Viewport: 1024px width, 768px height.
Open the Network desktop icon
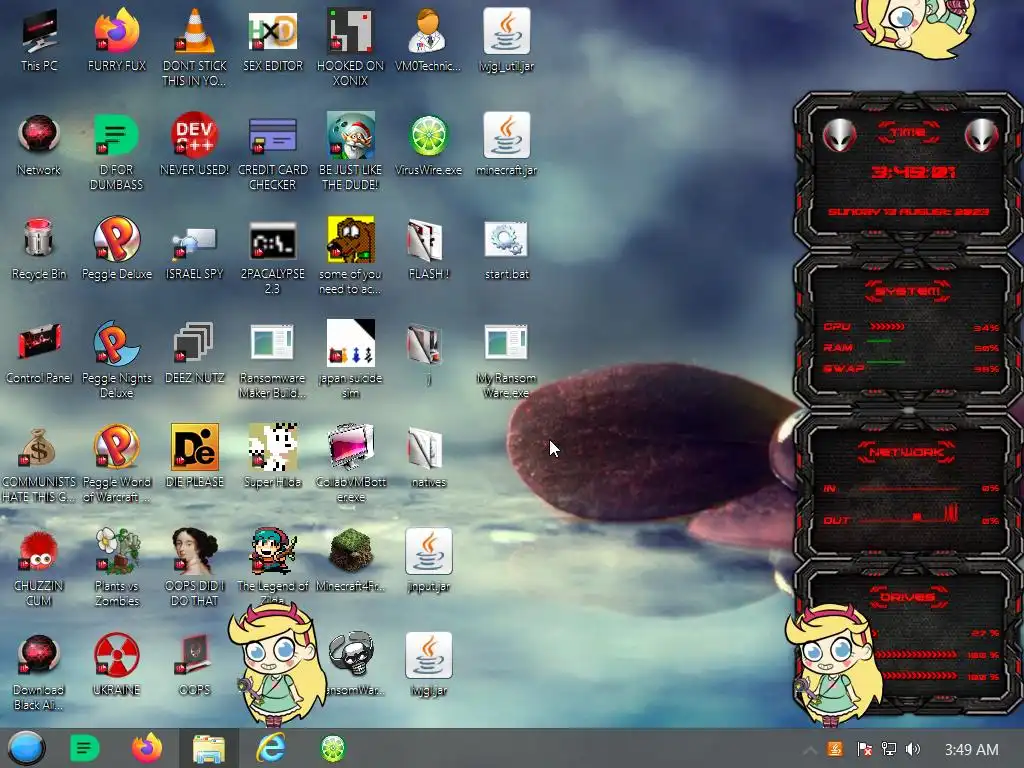39,134
